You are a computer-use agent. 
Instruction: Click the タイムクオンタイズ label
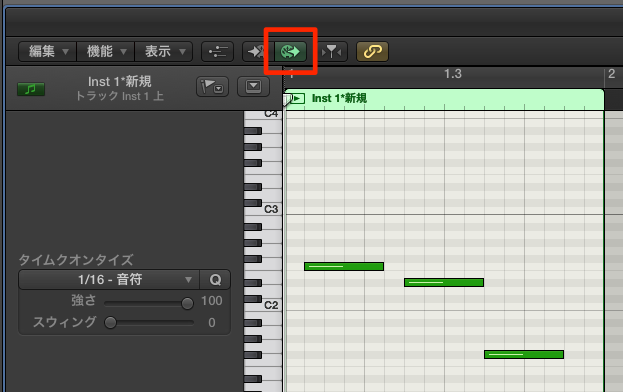click(76, 260)
